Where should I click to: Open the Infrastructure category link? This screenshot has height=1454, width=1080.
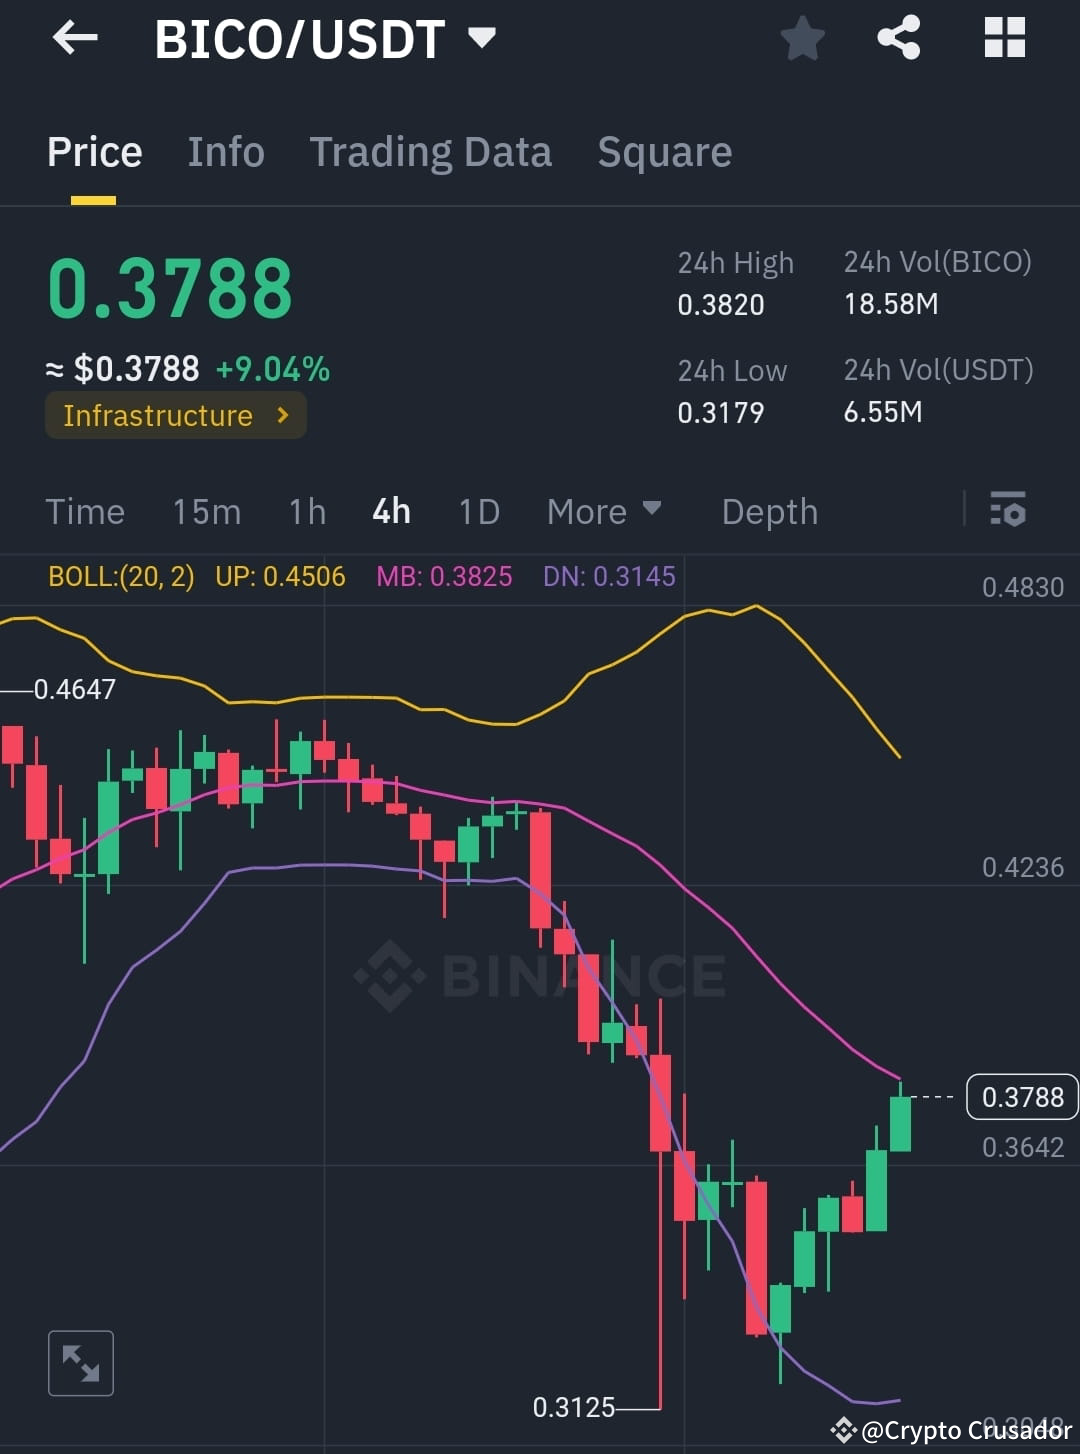coord(175,415)
